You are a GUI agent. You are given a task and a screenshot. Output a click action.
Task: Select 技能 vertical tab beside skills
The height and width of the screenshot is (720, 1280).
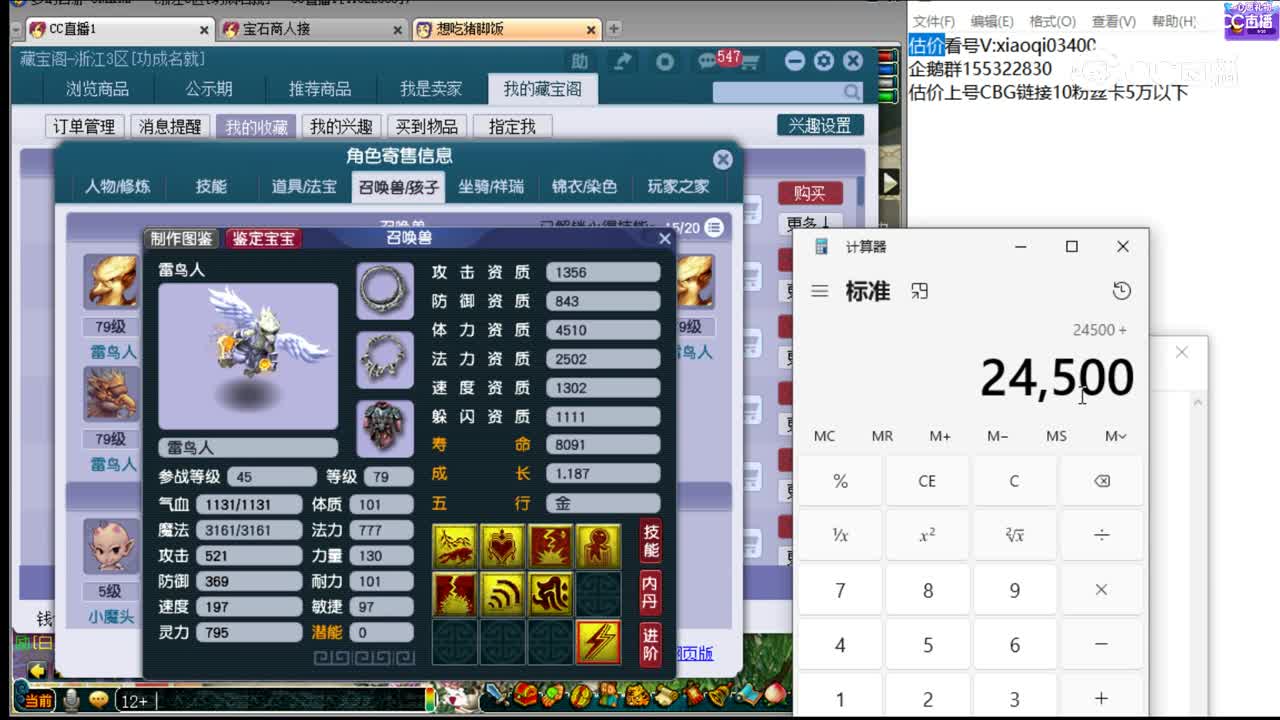651,541
